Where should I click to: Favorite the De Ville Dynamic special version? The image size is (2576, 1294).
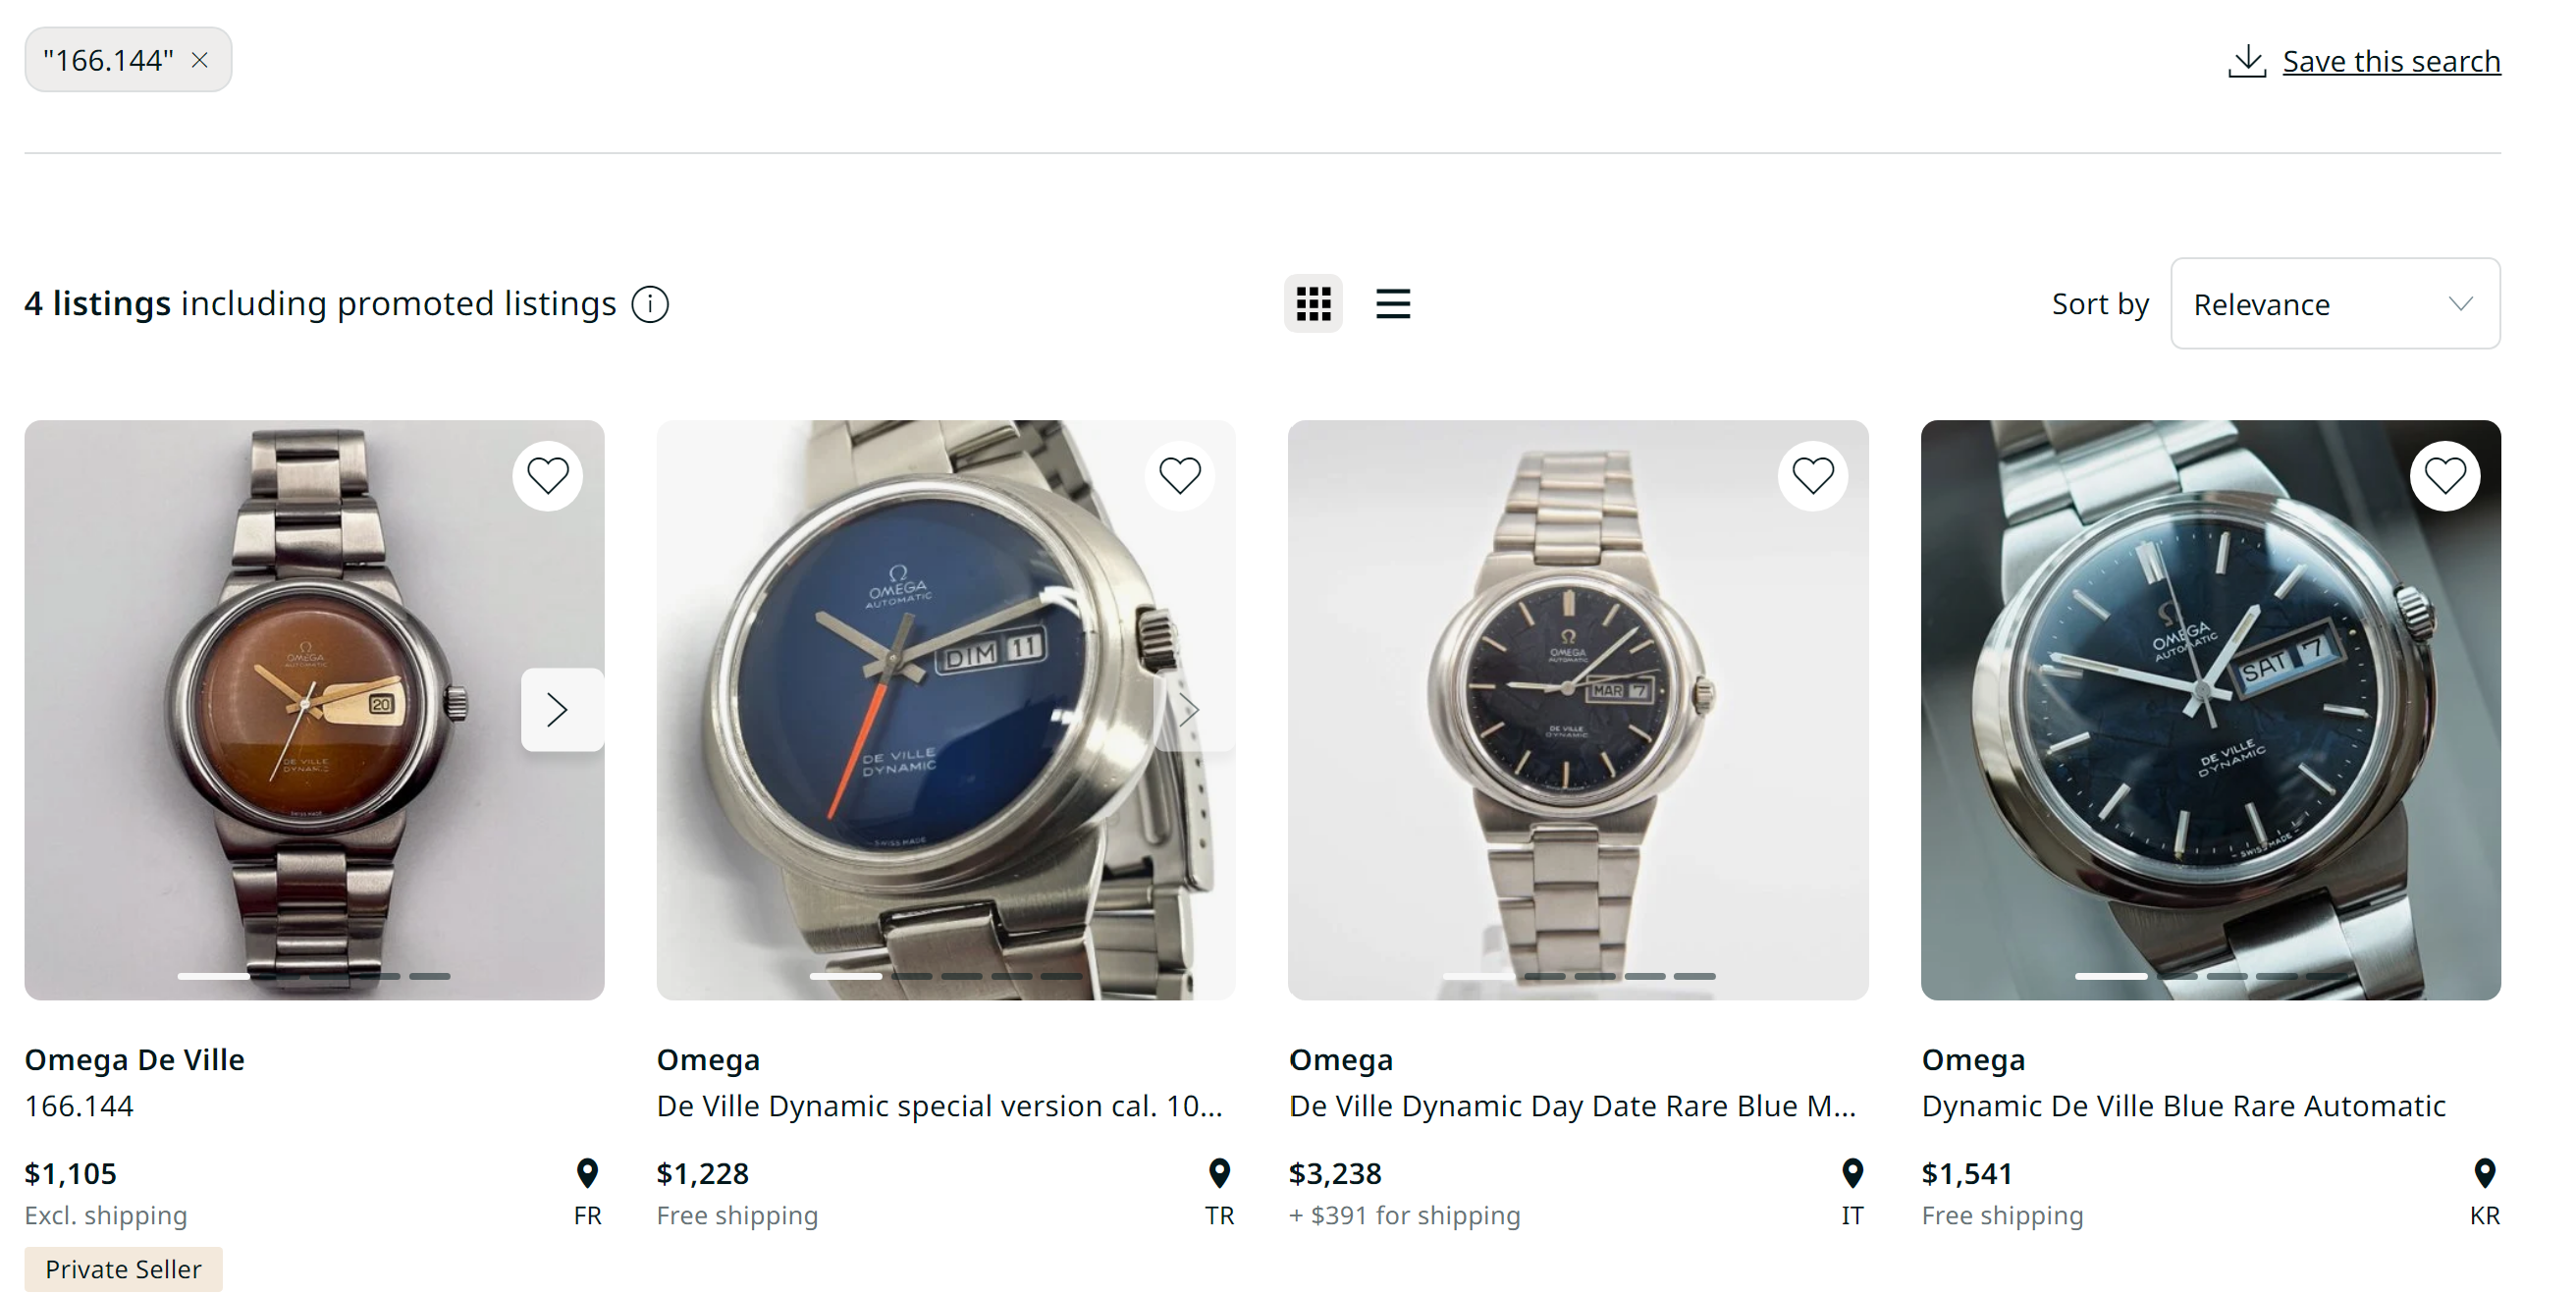(x=1179, y=476)
